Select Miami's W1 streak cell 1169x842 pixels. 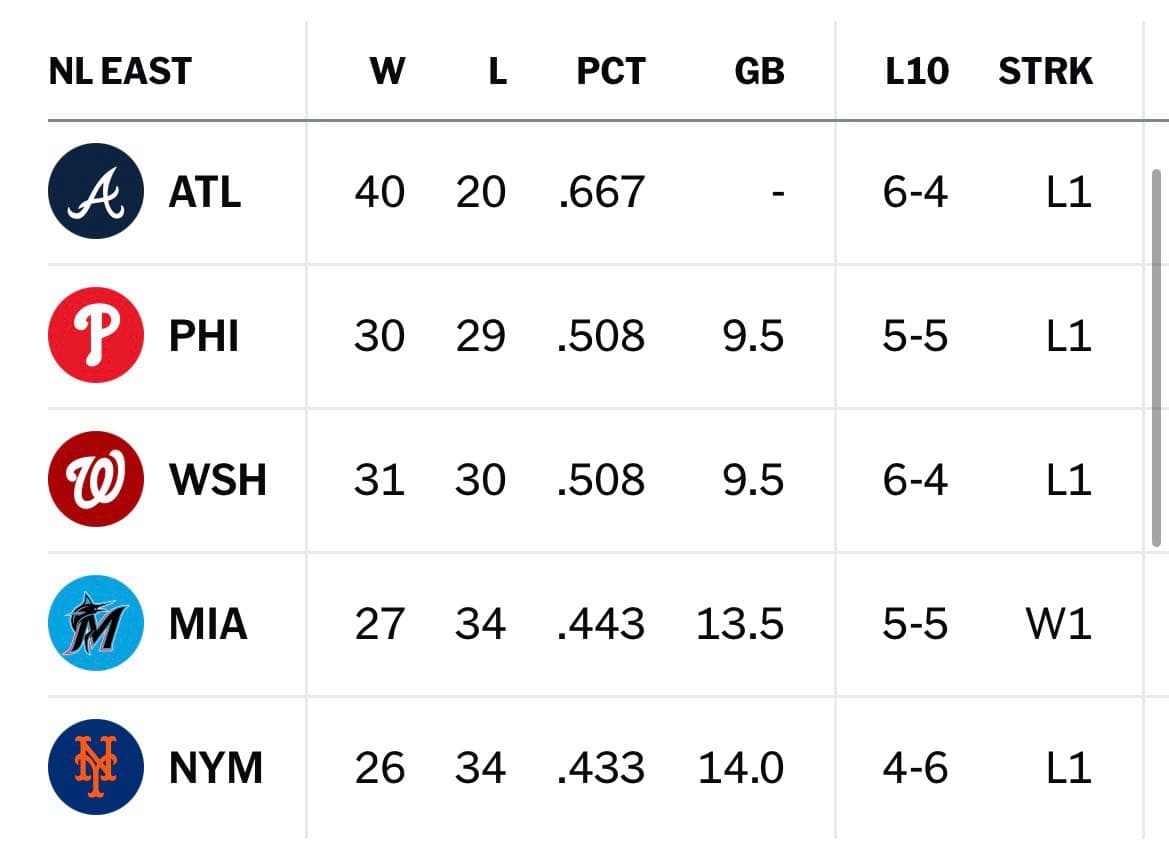coord(1059,623)
